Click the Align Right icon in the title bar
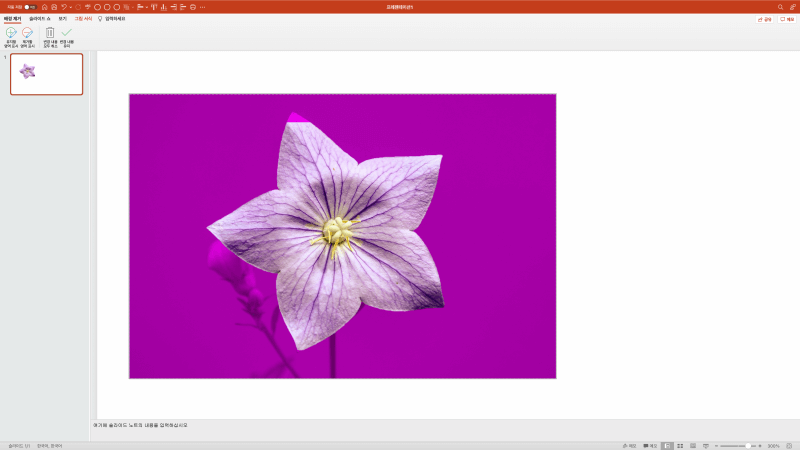The image size is (800, 450). point(173,7)
